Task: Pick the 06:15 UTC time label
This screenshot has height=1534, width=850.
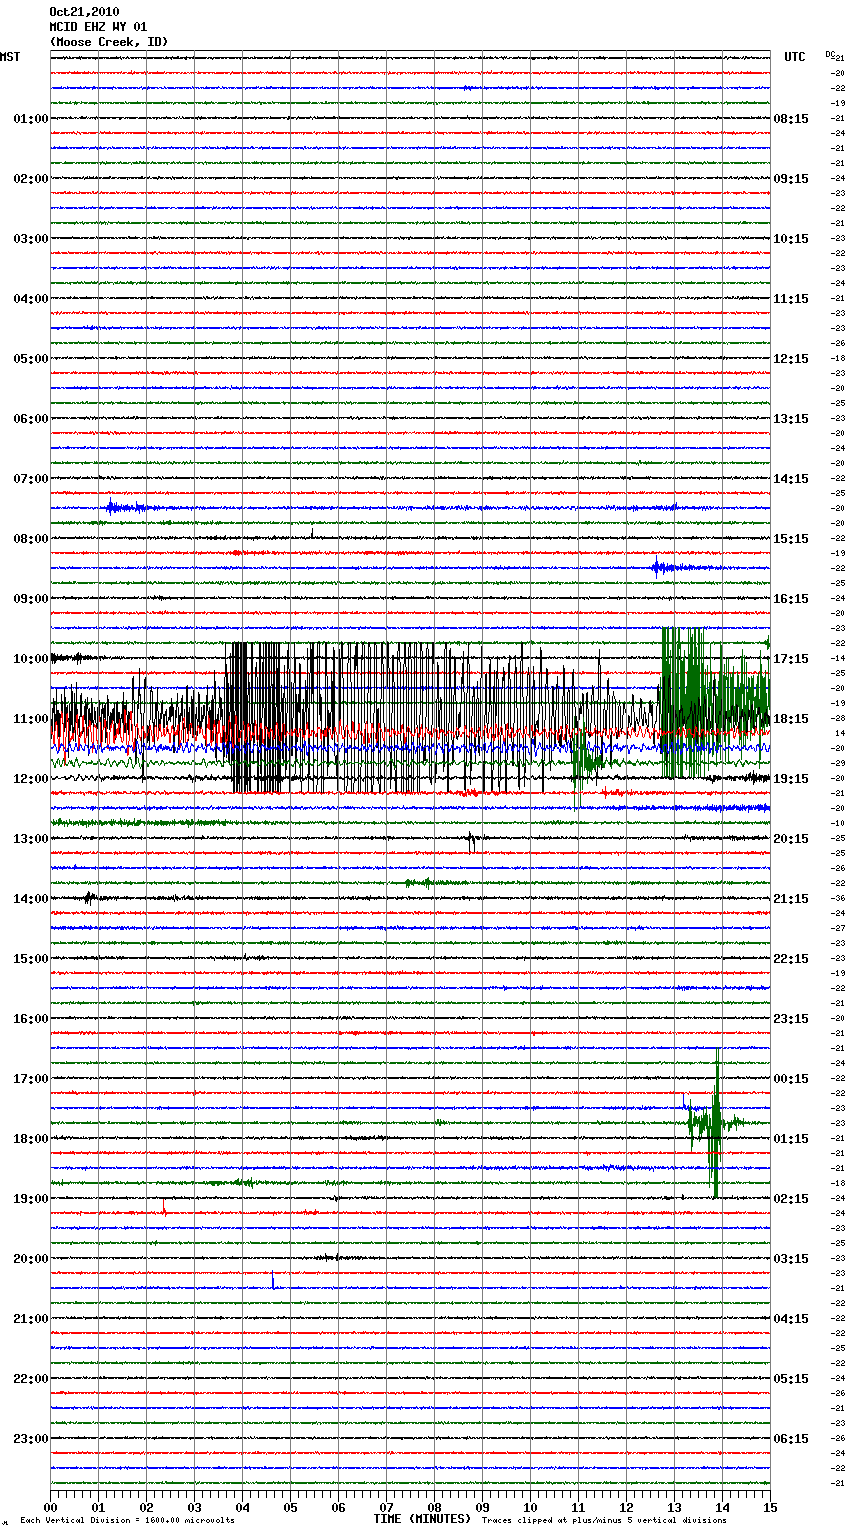Action: [791, 1439]
